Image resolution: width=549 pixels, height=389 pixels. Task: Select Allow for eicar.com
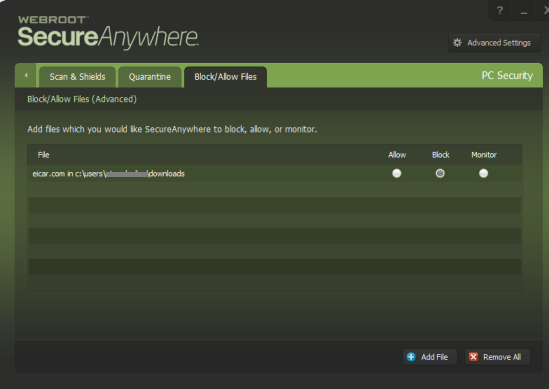coord(397,173)
